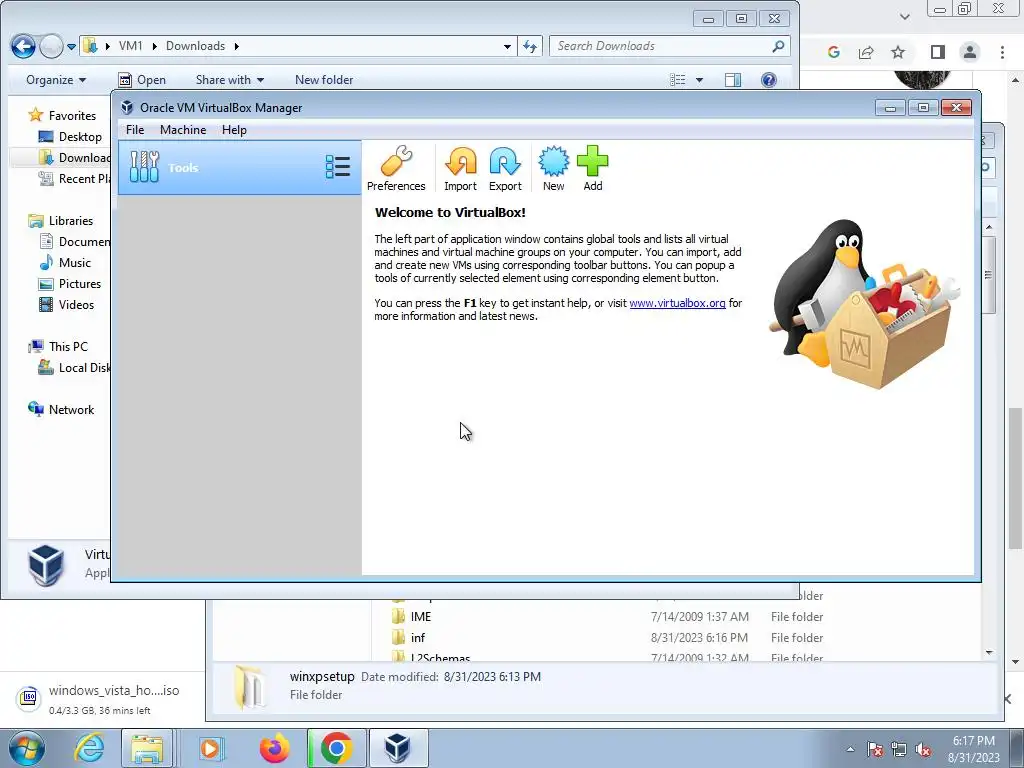The image size is (1024, 768).
Task: Click the Import appliance icon
Action: [x=460, y=168]
